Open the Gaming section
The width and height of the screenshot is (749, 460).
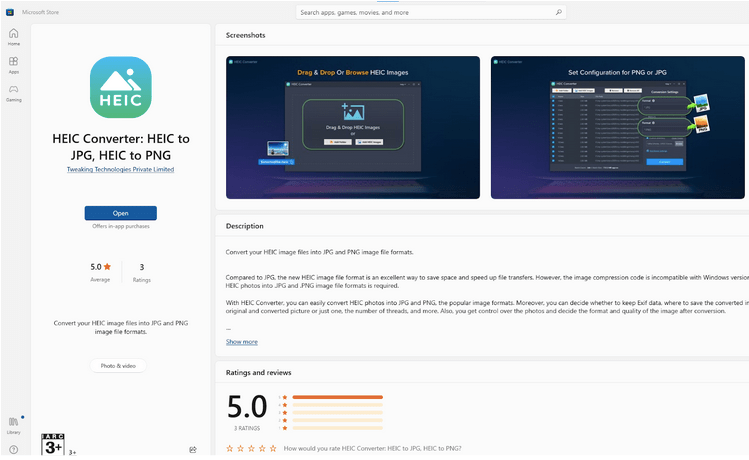[x=13, y=93]
